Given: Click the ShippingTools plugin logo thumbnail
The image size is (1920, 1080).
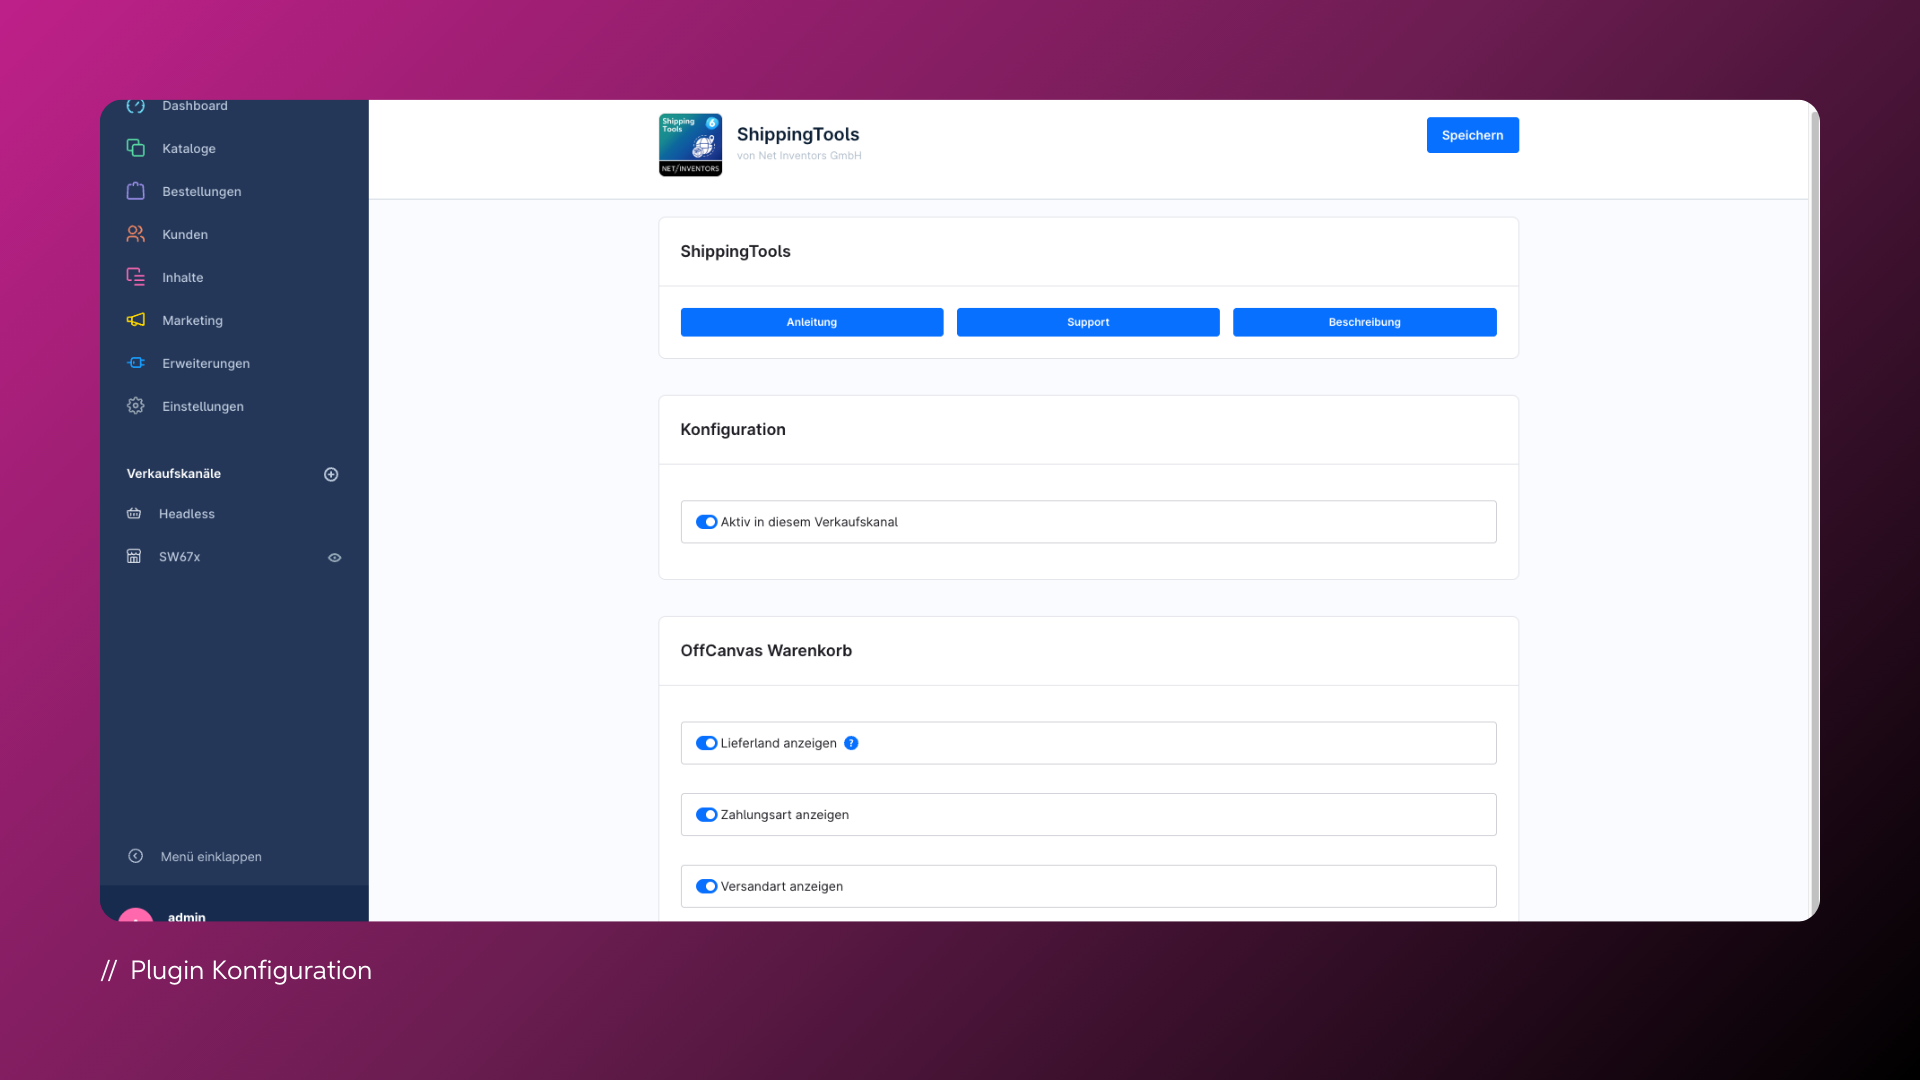Looking at the screenshot, I should [690, 145].
